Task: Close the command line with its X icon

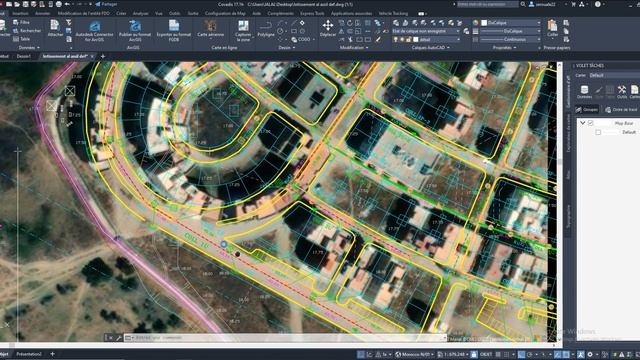Action: (111, 338)
